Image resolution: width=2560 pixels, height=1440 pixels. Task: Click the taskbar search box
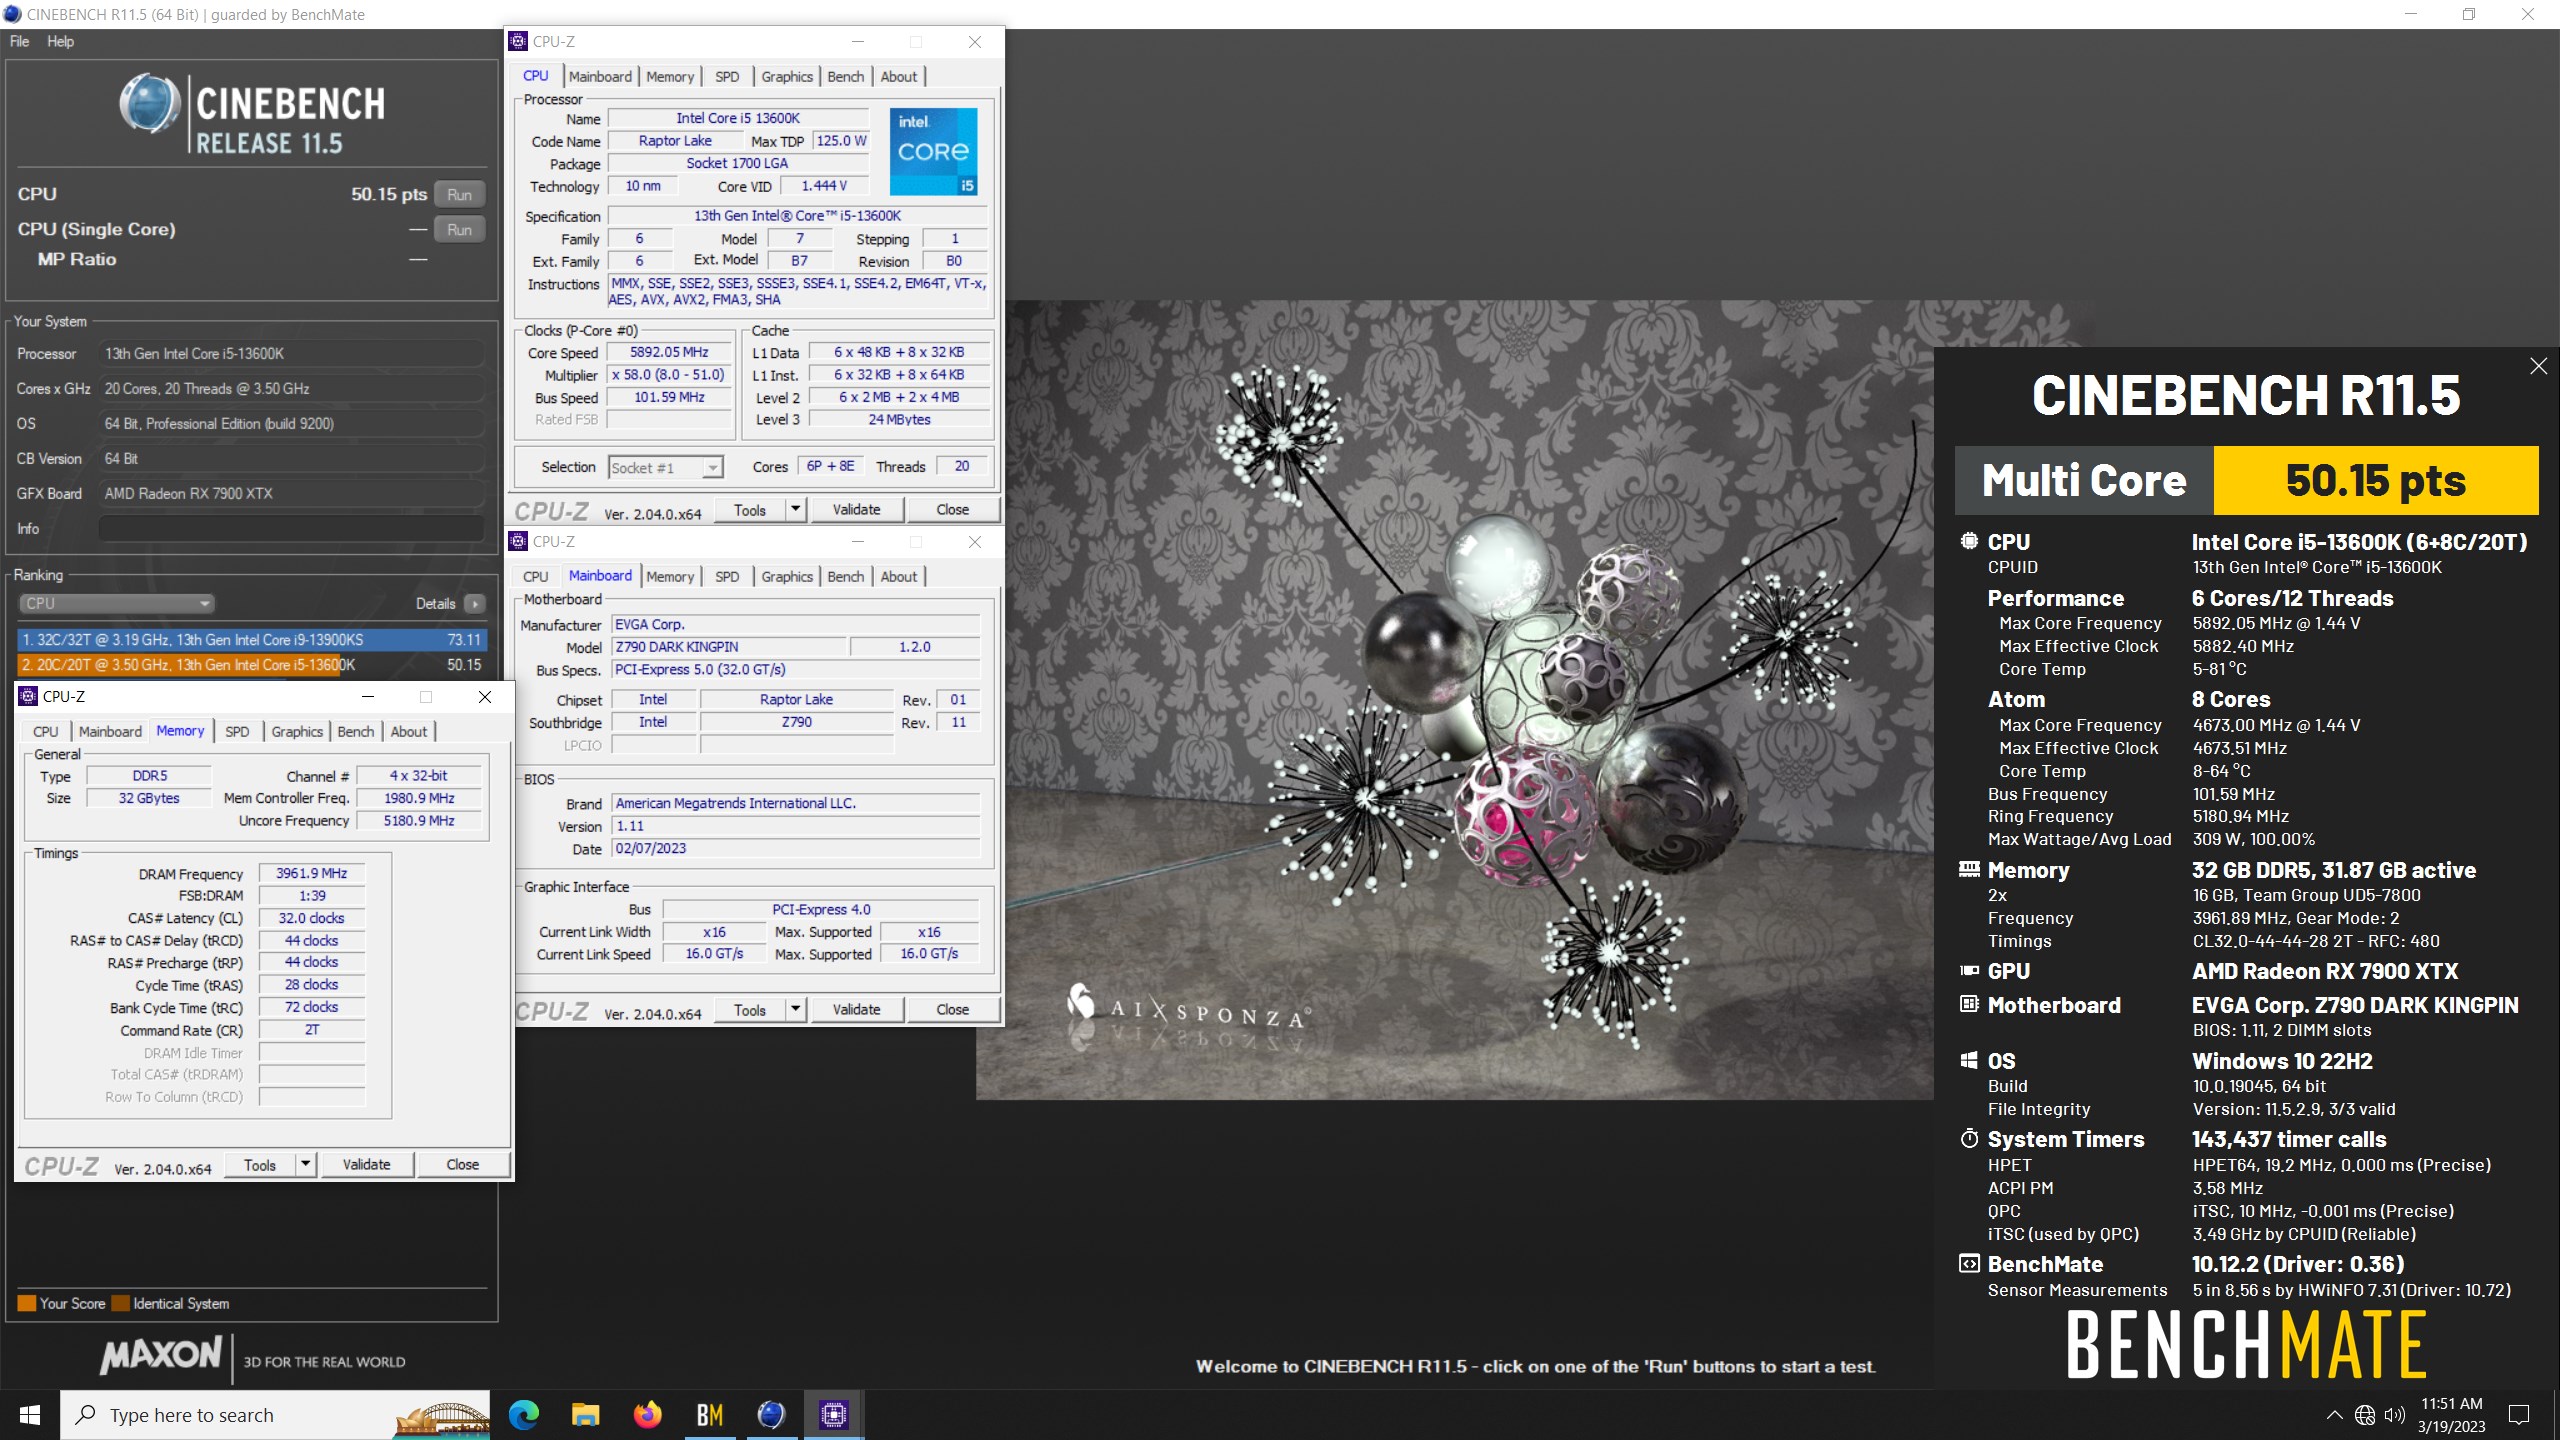tap(275, 1415)
